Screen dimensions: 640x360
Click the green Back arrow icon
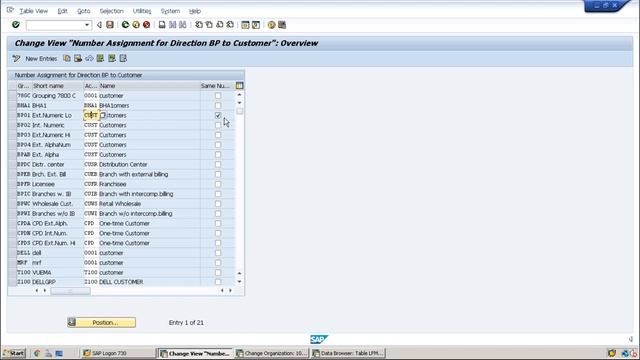(x=125, y=25)
